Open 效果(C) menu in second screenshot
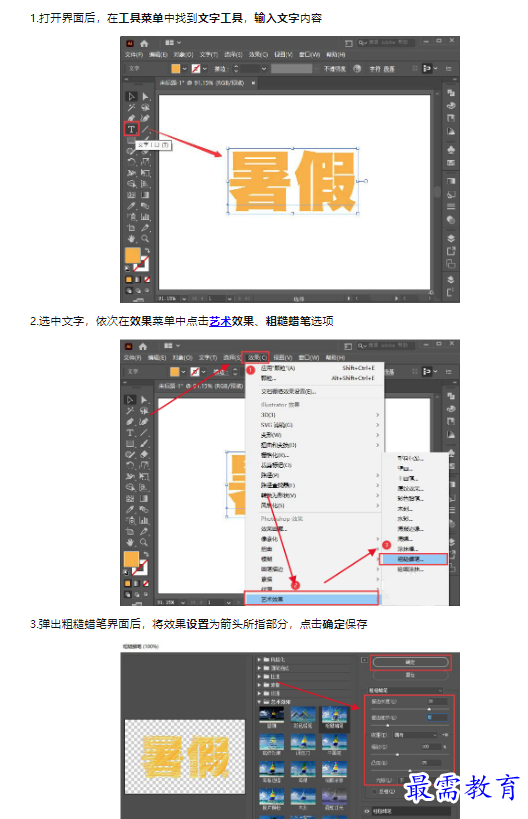Screen dimensions: 528x819 point(257,357)
